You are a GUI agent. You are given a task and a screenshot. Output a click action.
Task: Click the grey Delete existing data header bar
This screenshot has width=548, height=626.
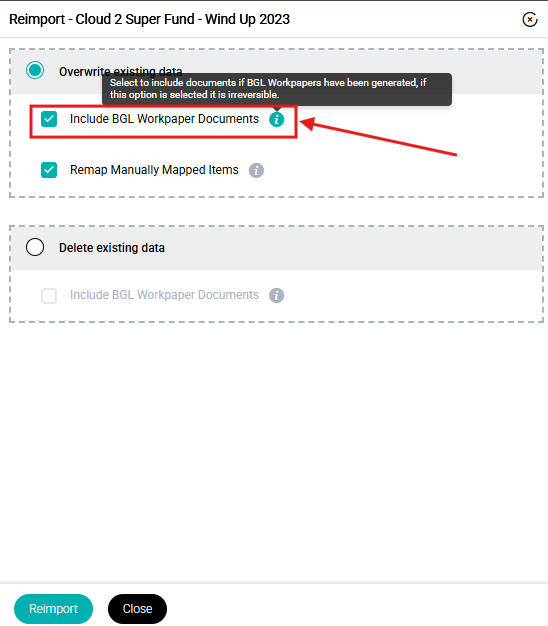pos(276,248)
